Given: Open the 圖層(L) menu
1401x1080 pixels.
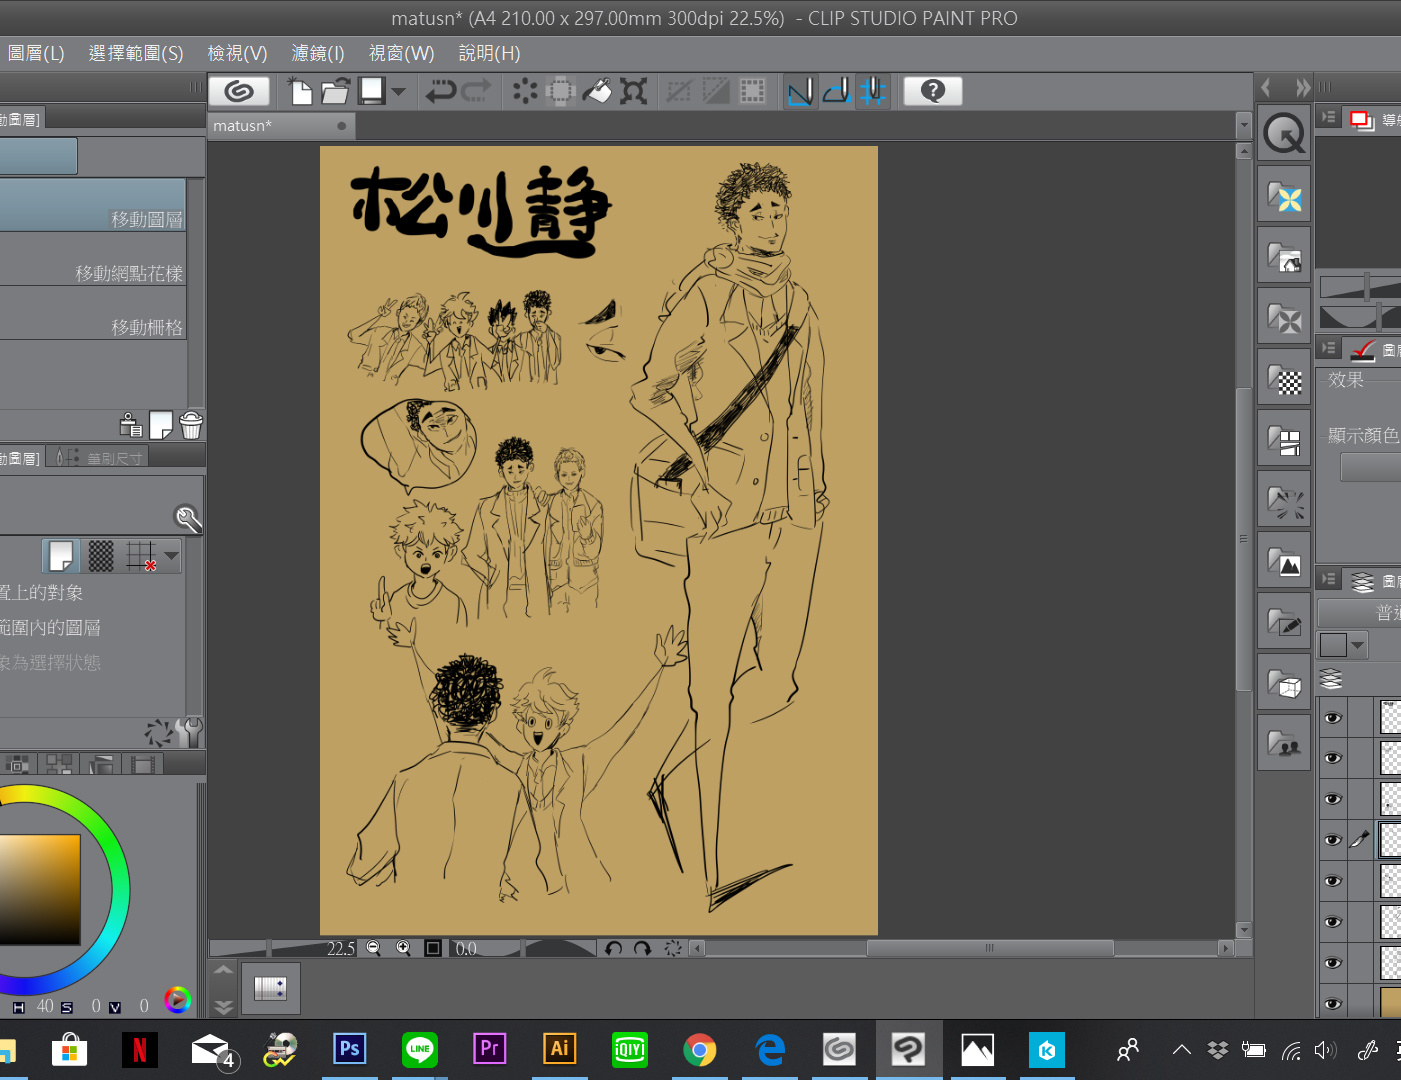Looking at the screenshot, I should click(36, 53).
